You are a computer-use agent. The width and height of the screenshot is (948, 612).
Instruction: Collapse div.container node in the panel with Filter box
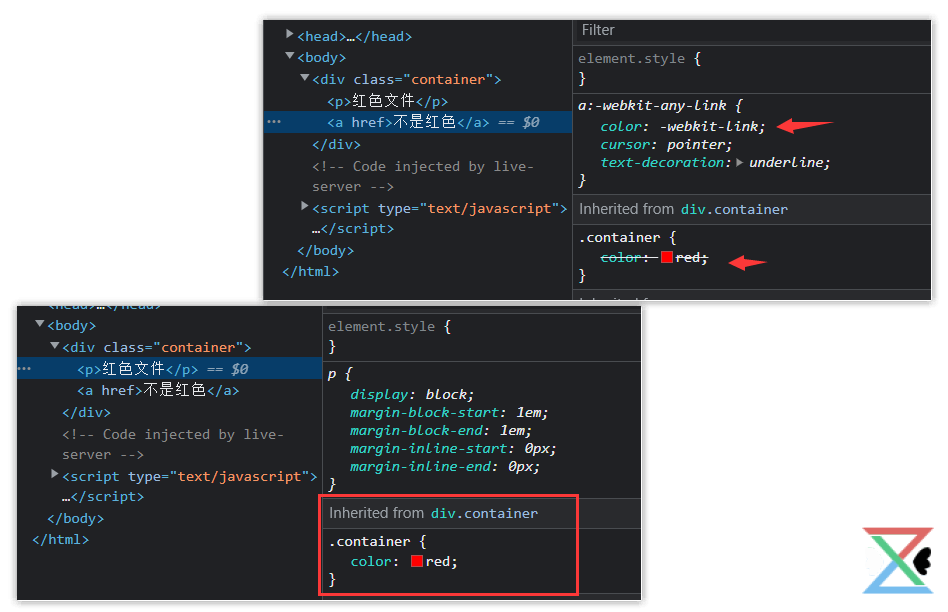305,77
